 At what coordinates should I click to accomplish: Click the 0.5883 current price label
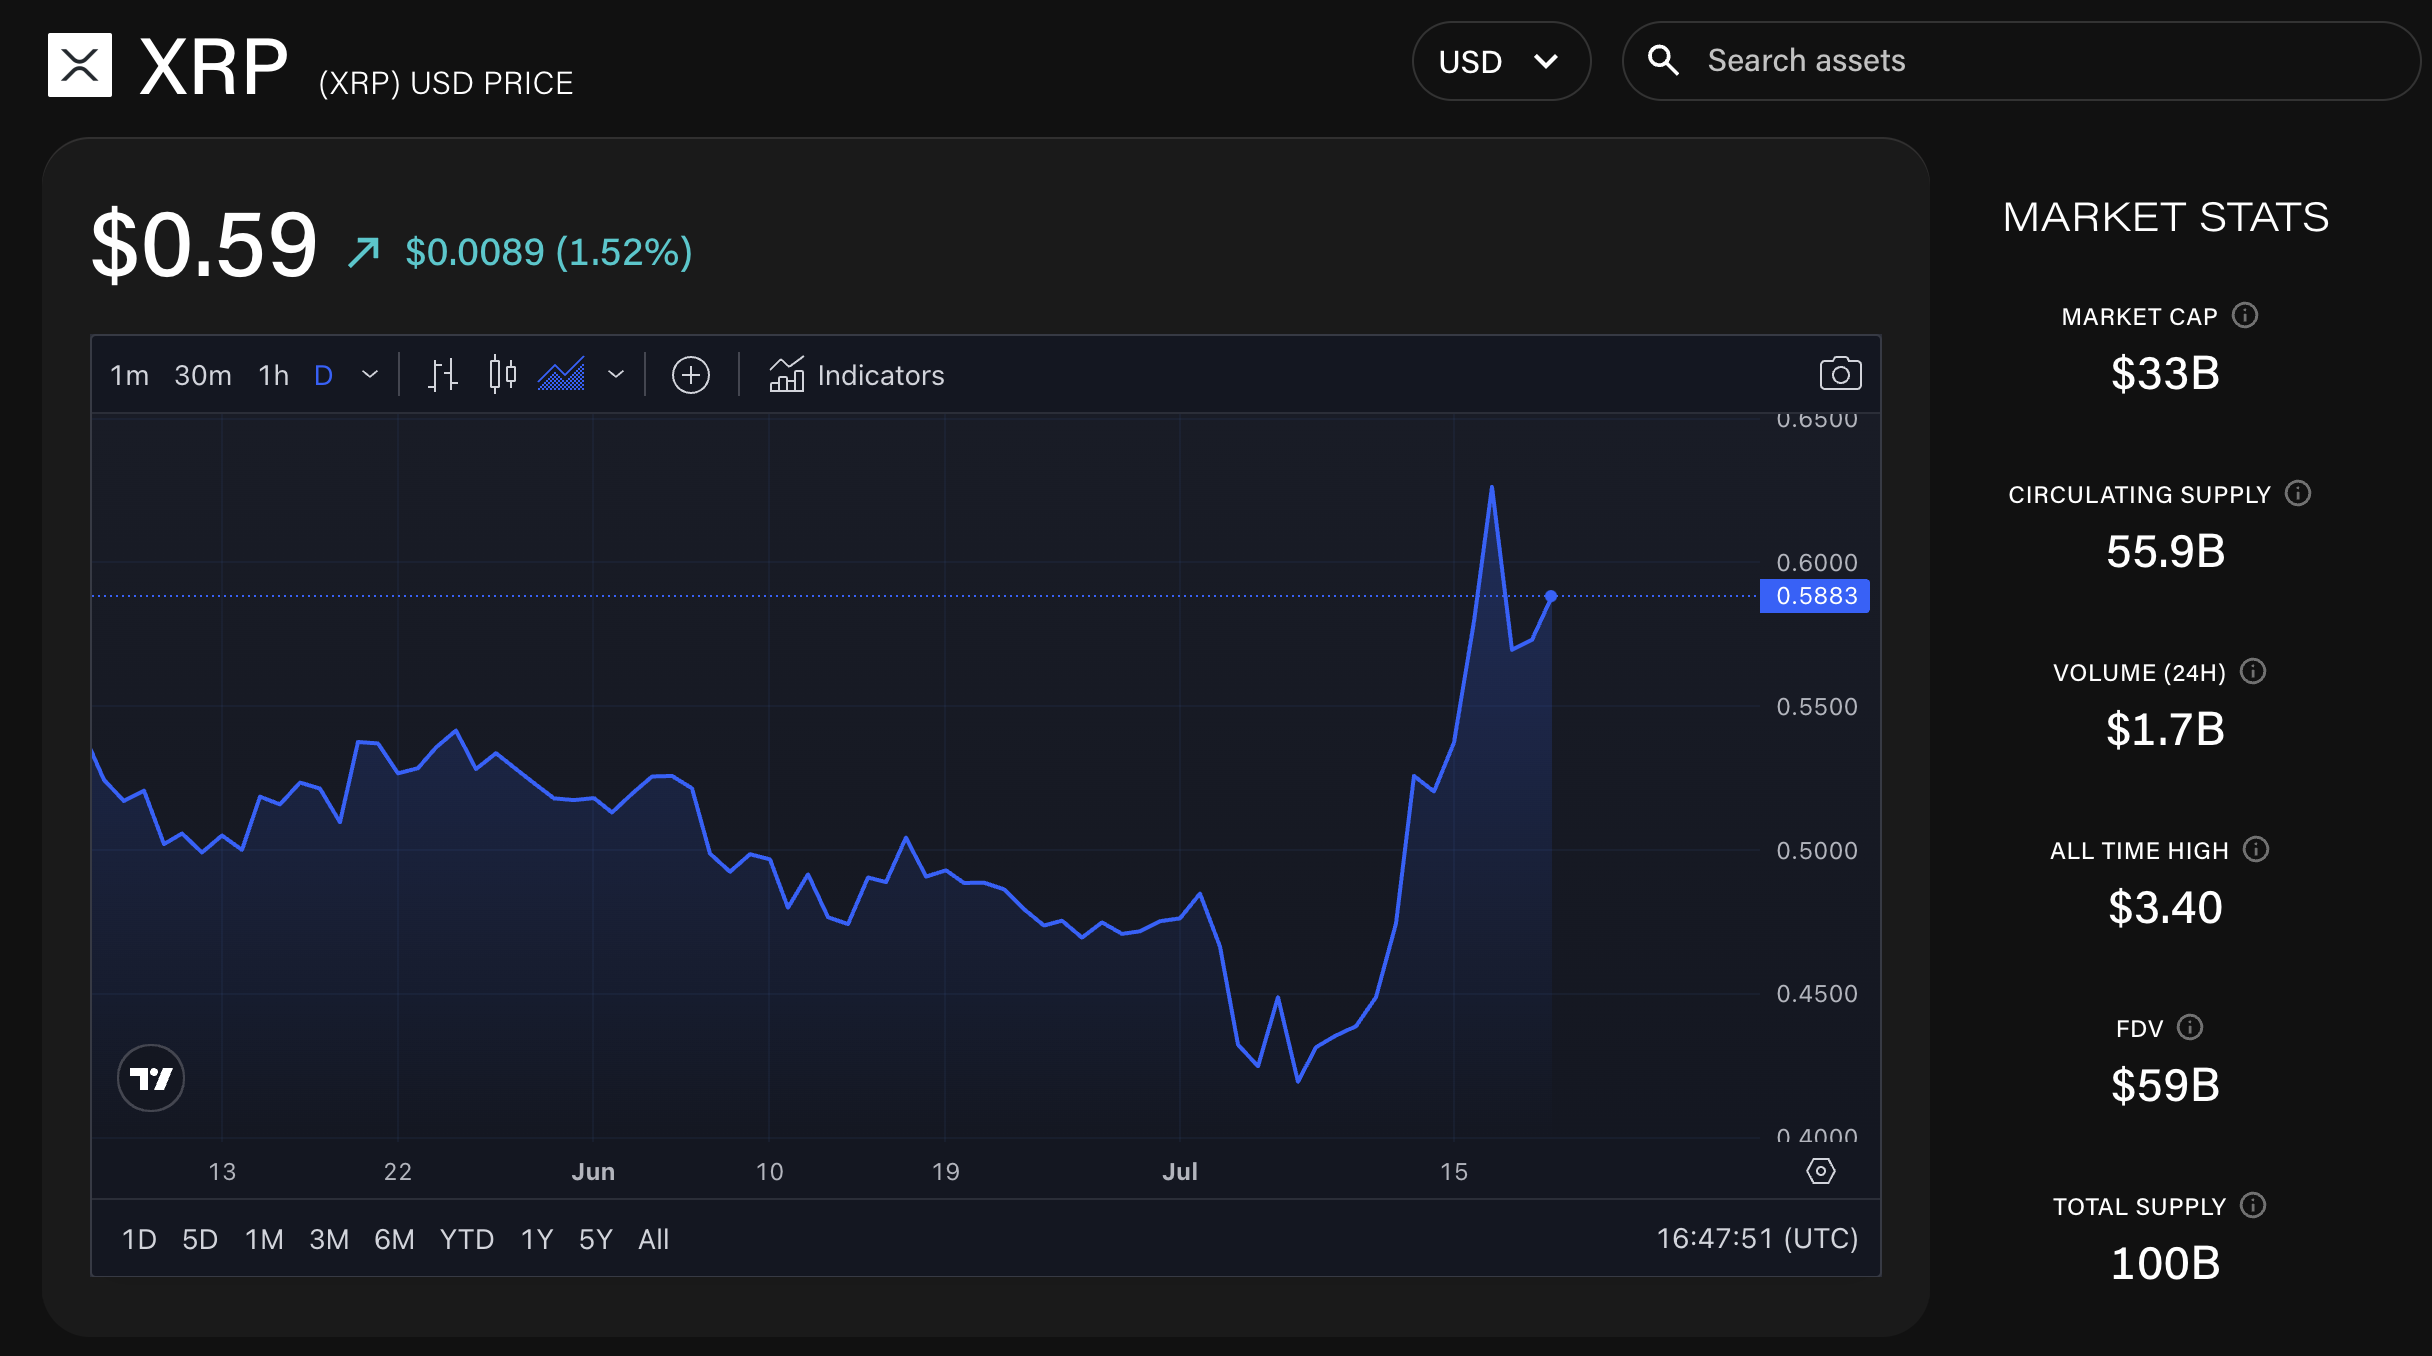pyautogui.click(x=1815, y=596)
